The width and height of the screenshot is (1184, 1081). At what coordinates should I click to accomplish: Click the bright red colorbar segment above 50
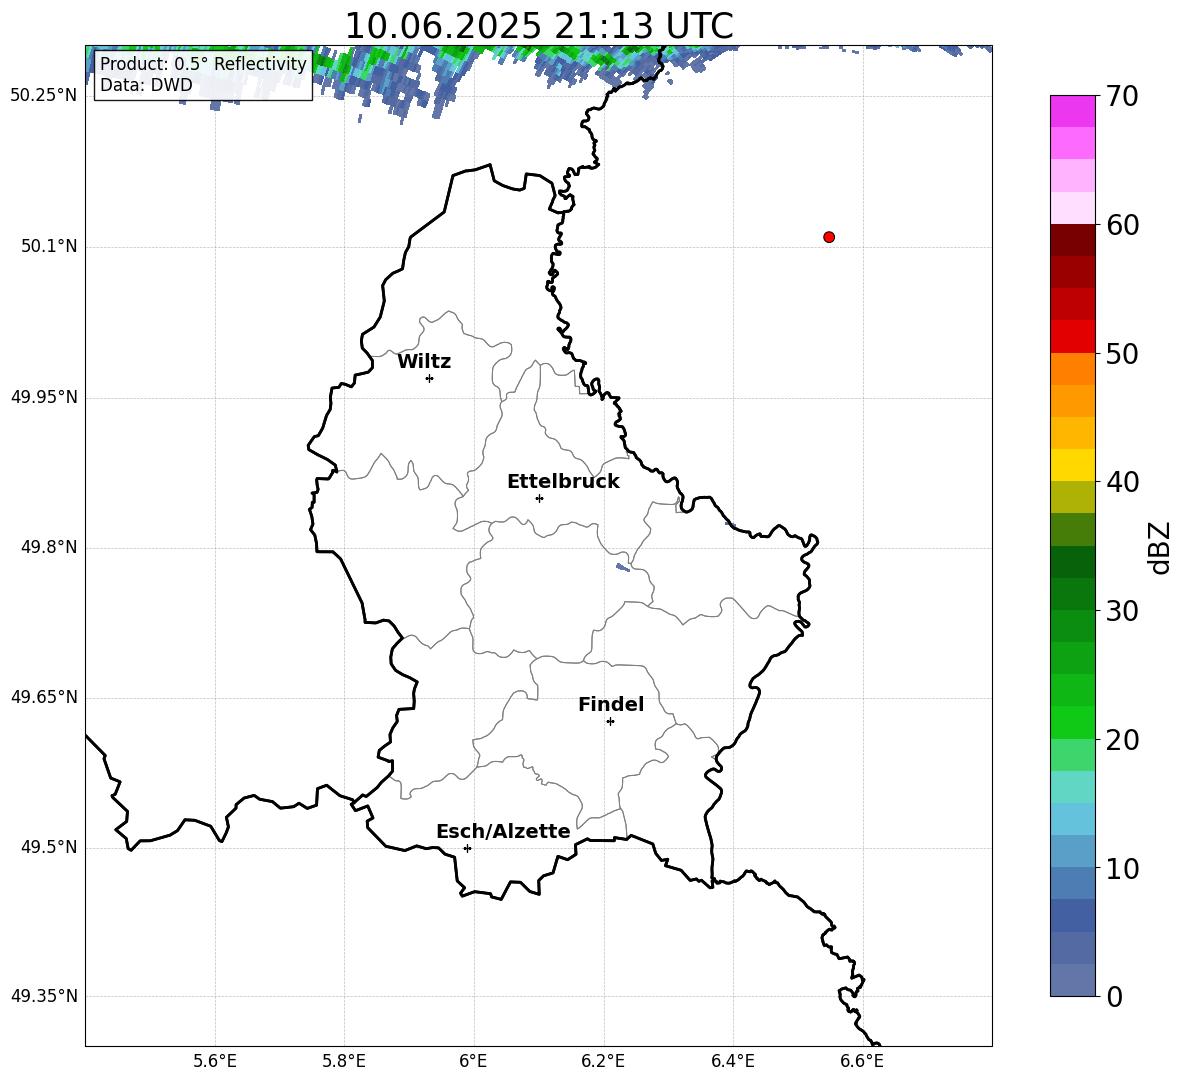coord(1072,337)
